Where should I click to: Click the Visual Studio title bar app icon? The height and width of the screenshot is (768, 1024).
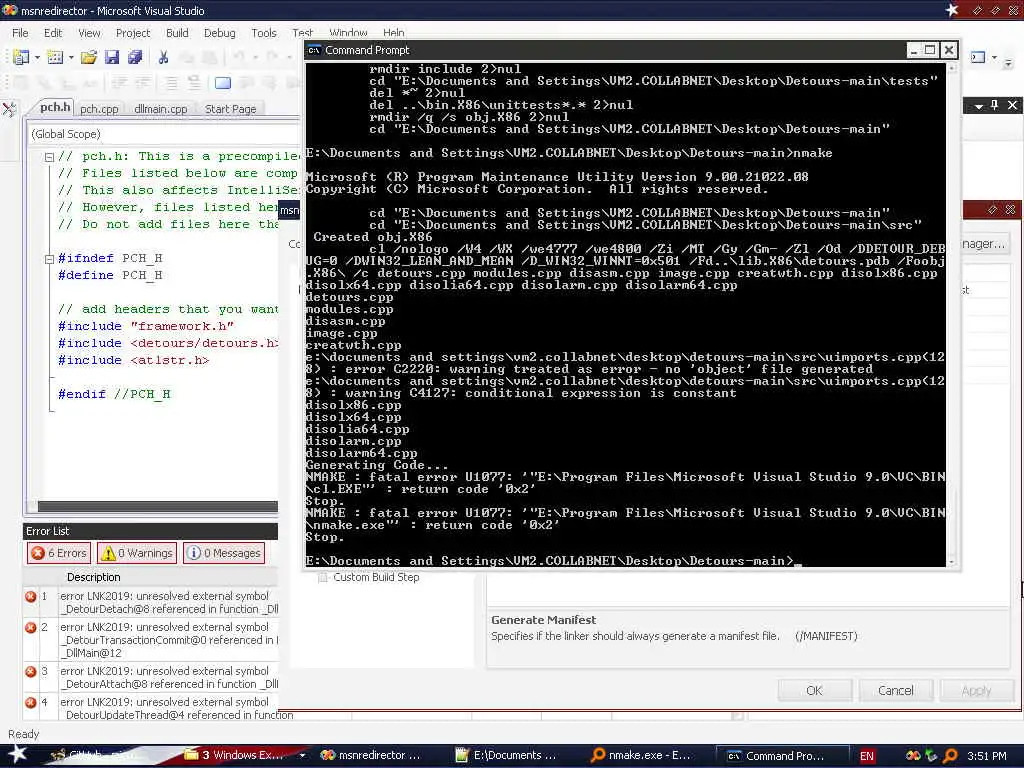pyautogui.click(x=9, y=10)
